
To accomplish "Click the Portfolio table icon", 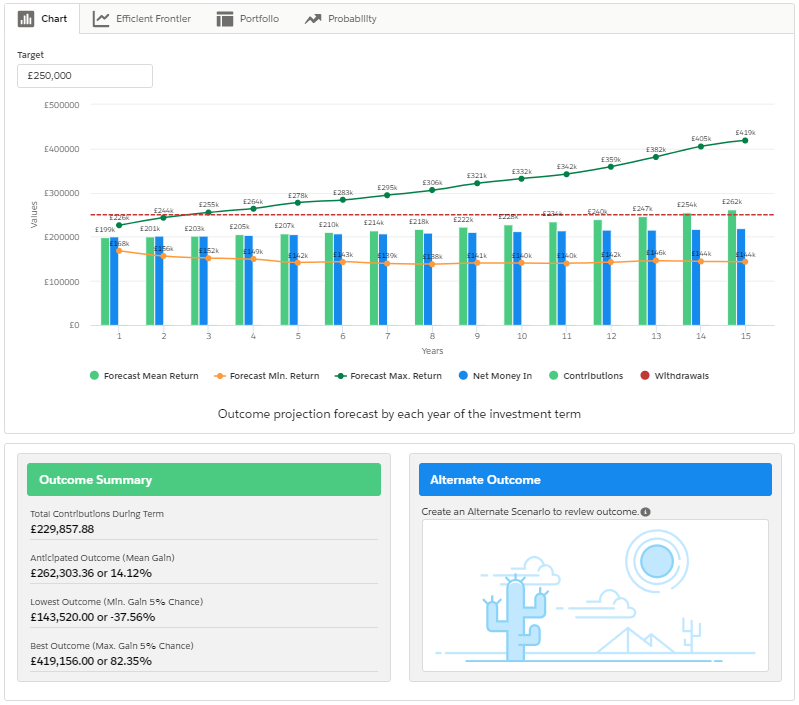I will (x=224, y=19).
